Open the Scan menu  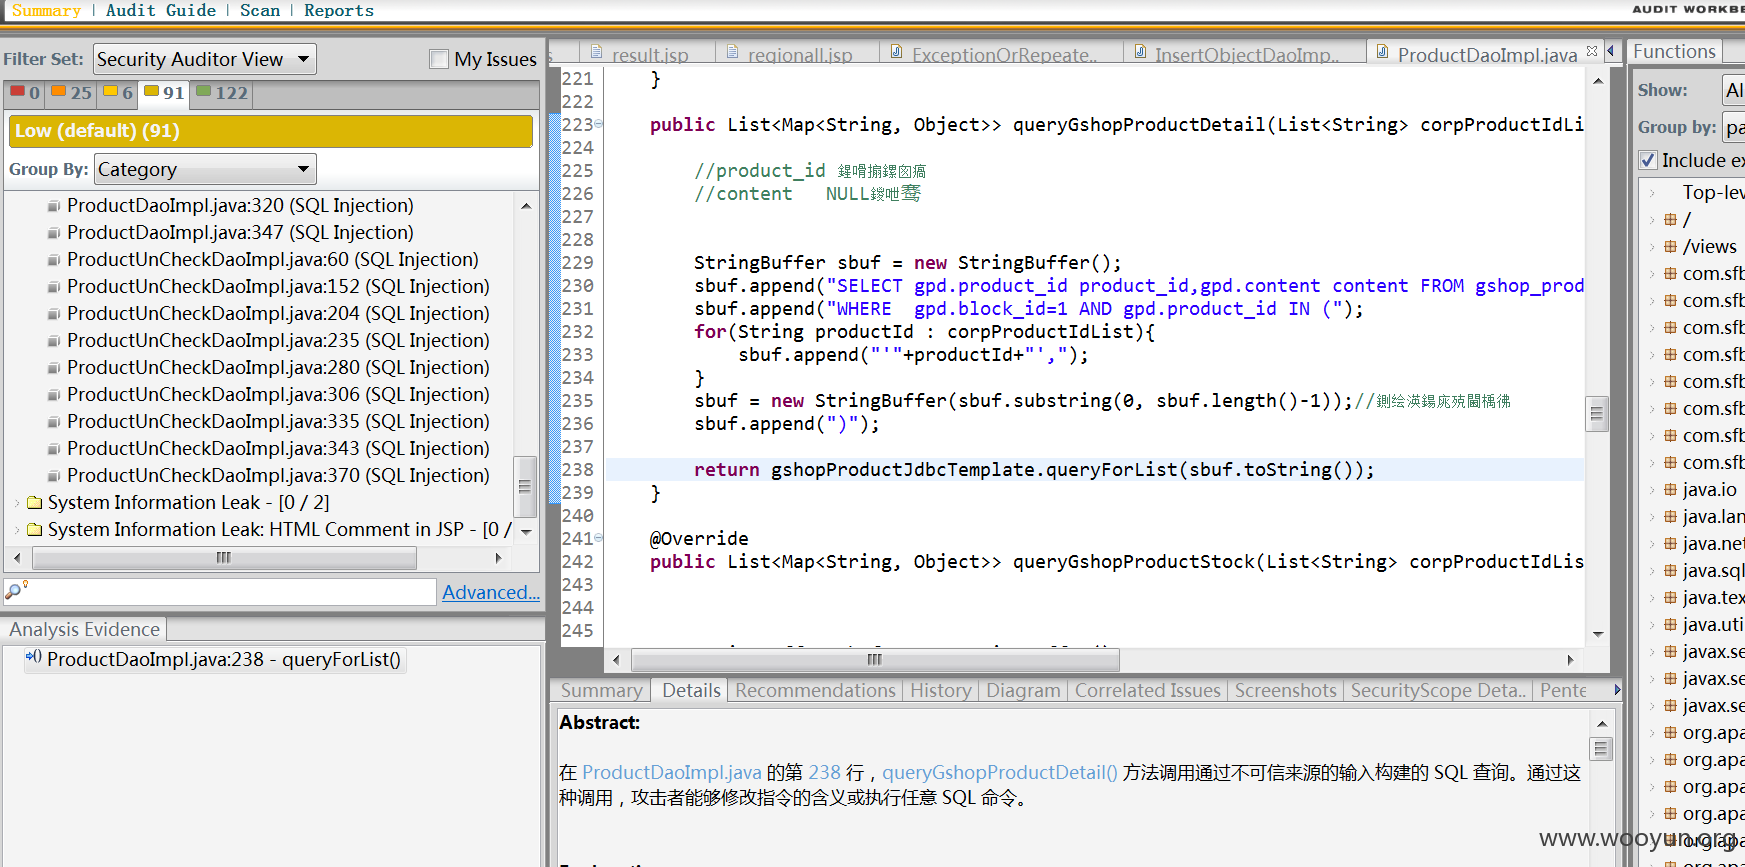[260, 10]
